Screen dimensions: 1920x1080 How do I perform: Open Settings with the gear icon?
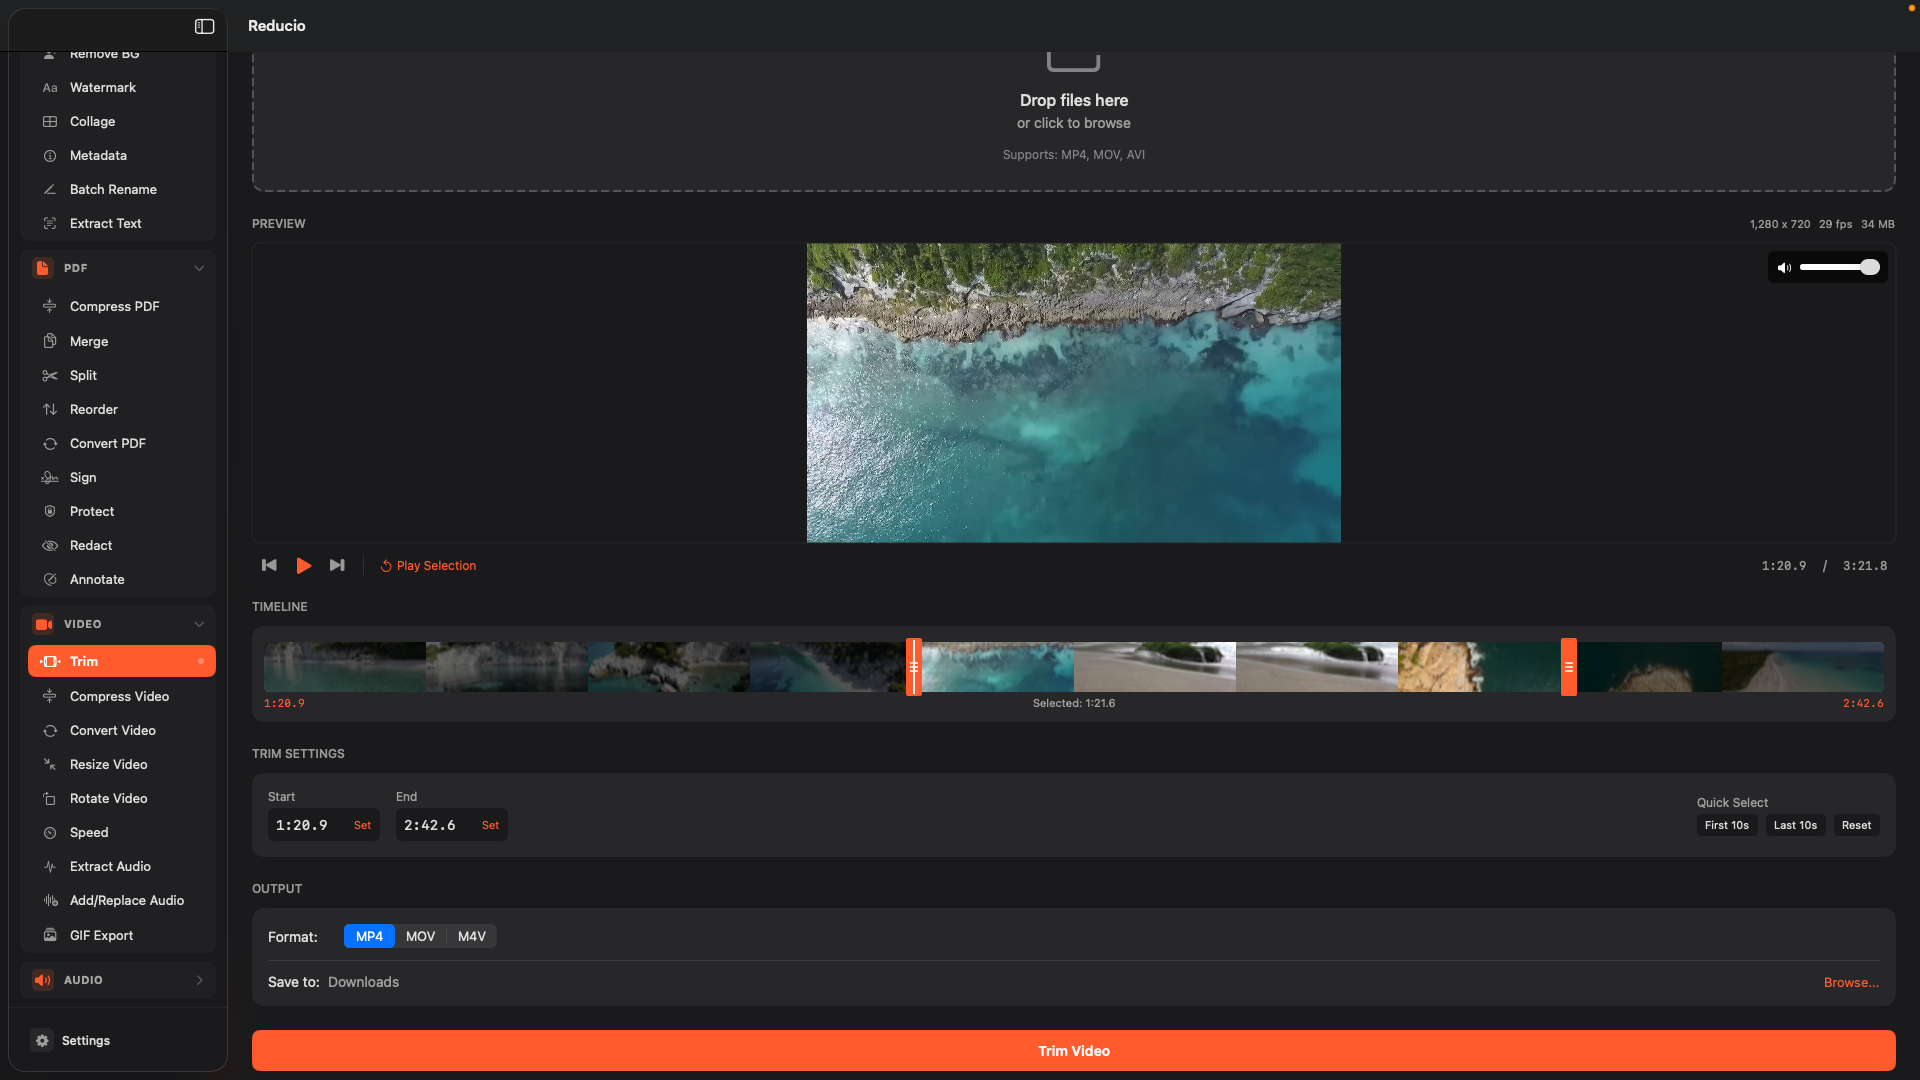pyautogui.click(x=42, y=1040)
